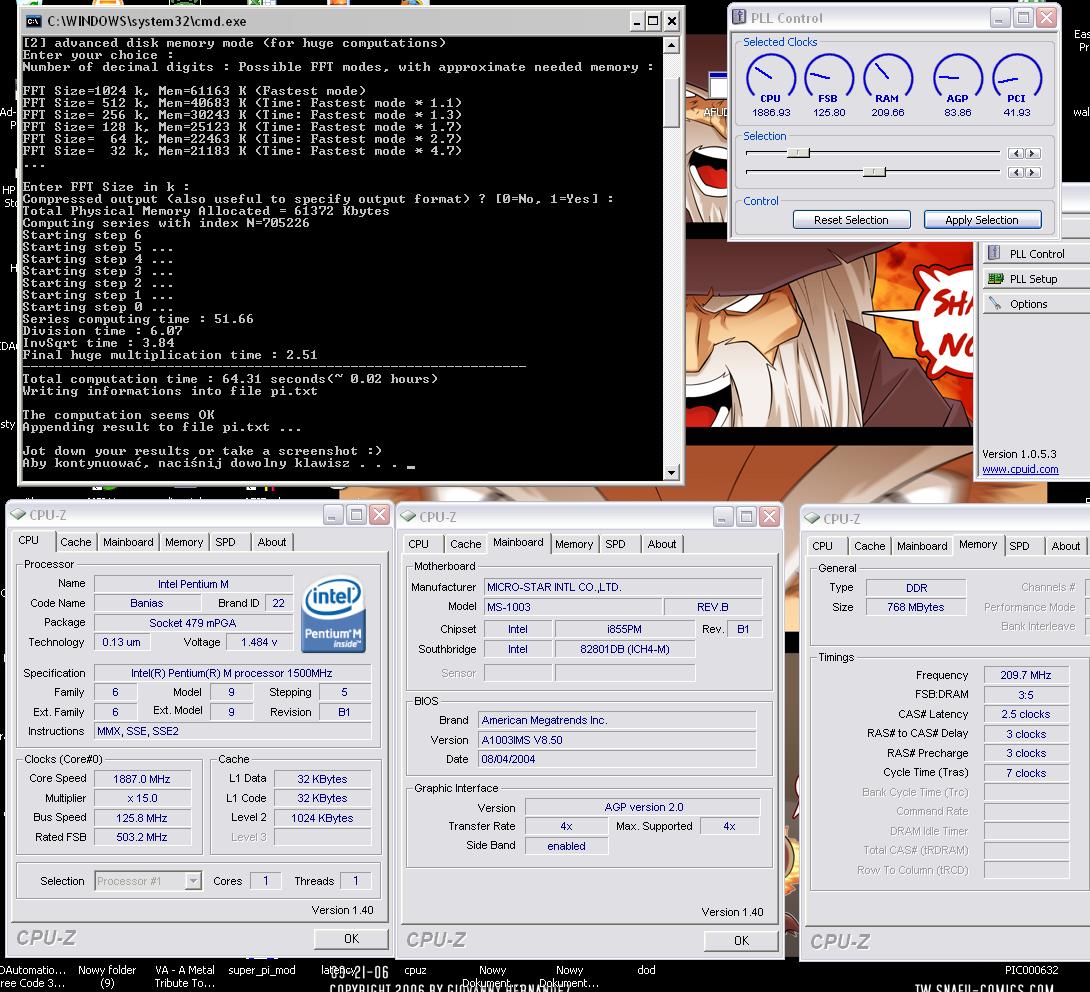This screenshot has width=1090, height=992.
Task: Click the Memory CPU-Z window title icon
Action: tap(812, 519)
